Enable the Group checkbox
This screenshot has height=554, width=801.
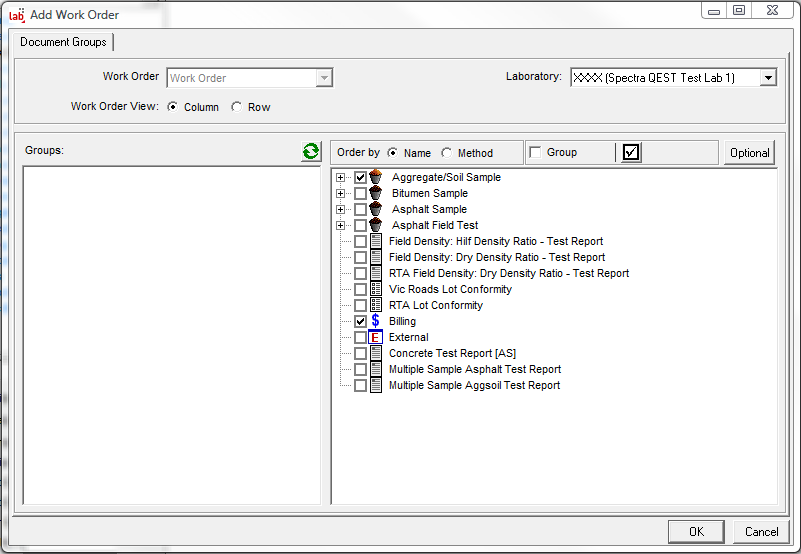point(535,152)
